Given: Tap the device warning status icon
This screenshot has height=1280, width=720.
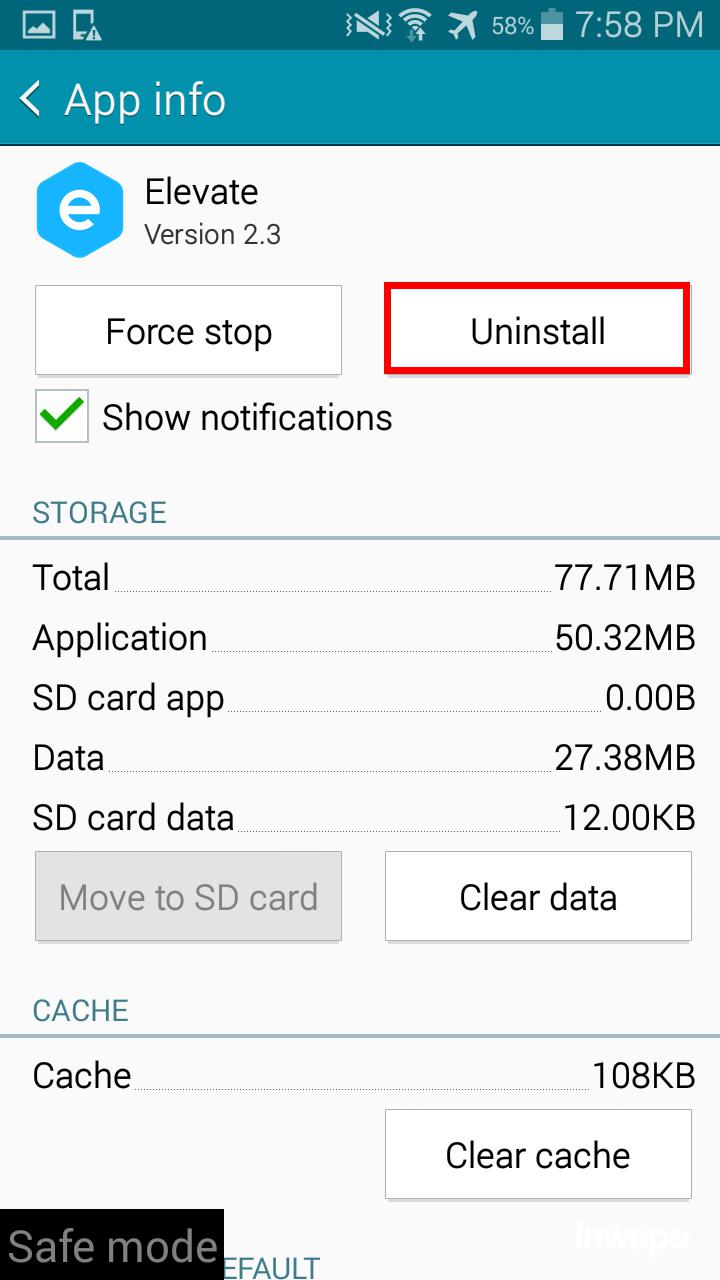Looking at the screenshot, I should pos(88,25).
